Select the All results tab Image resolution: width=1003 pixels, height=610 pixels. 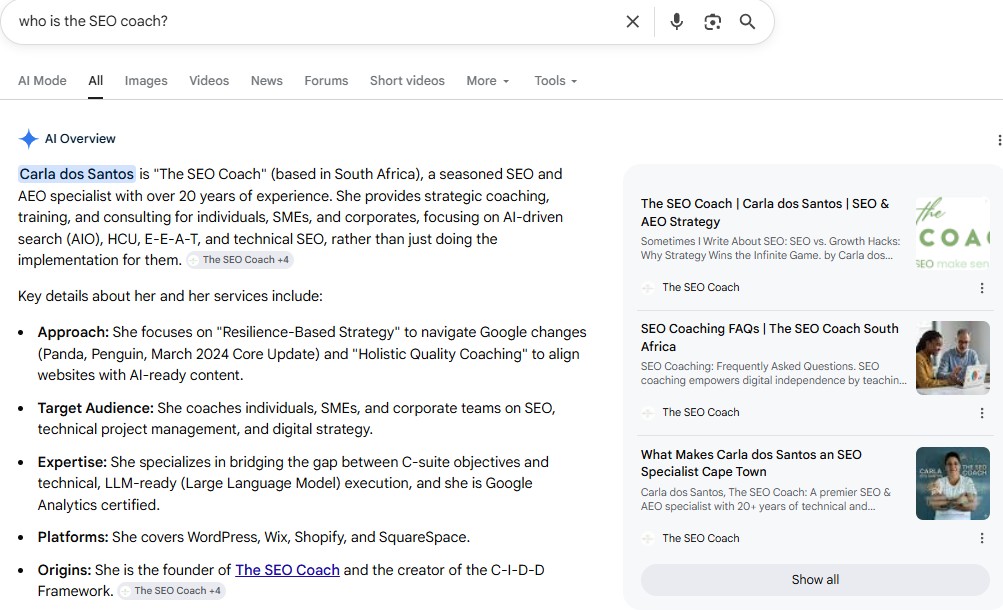95,81
